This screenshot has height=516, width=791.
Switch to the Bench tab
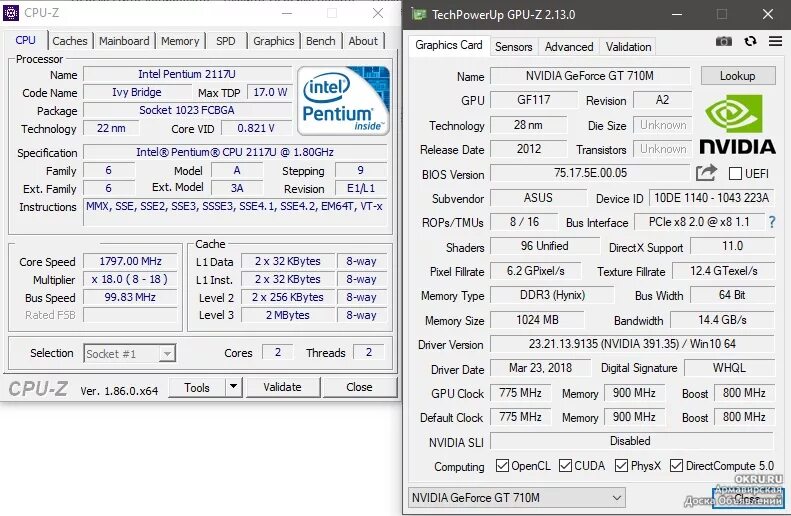click(321, 41)
